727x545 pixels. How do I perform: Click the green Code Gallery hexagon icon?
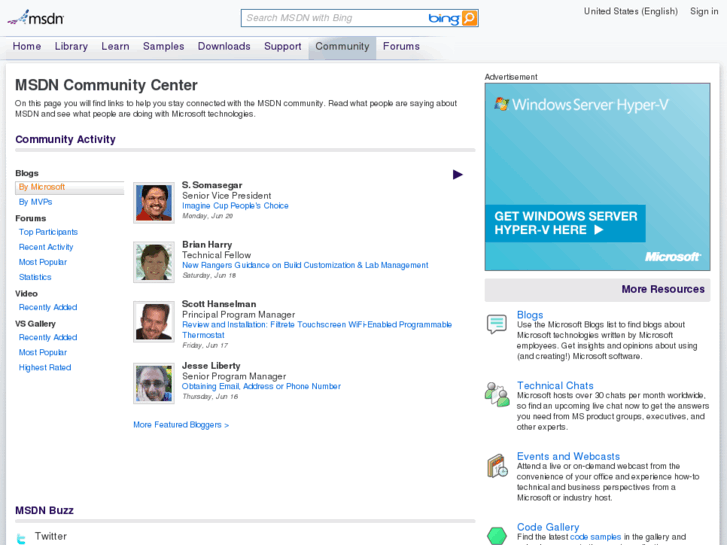(497, 536)
